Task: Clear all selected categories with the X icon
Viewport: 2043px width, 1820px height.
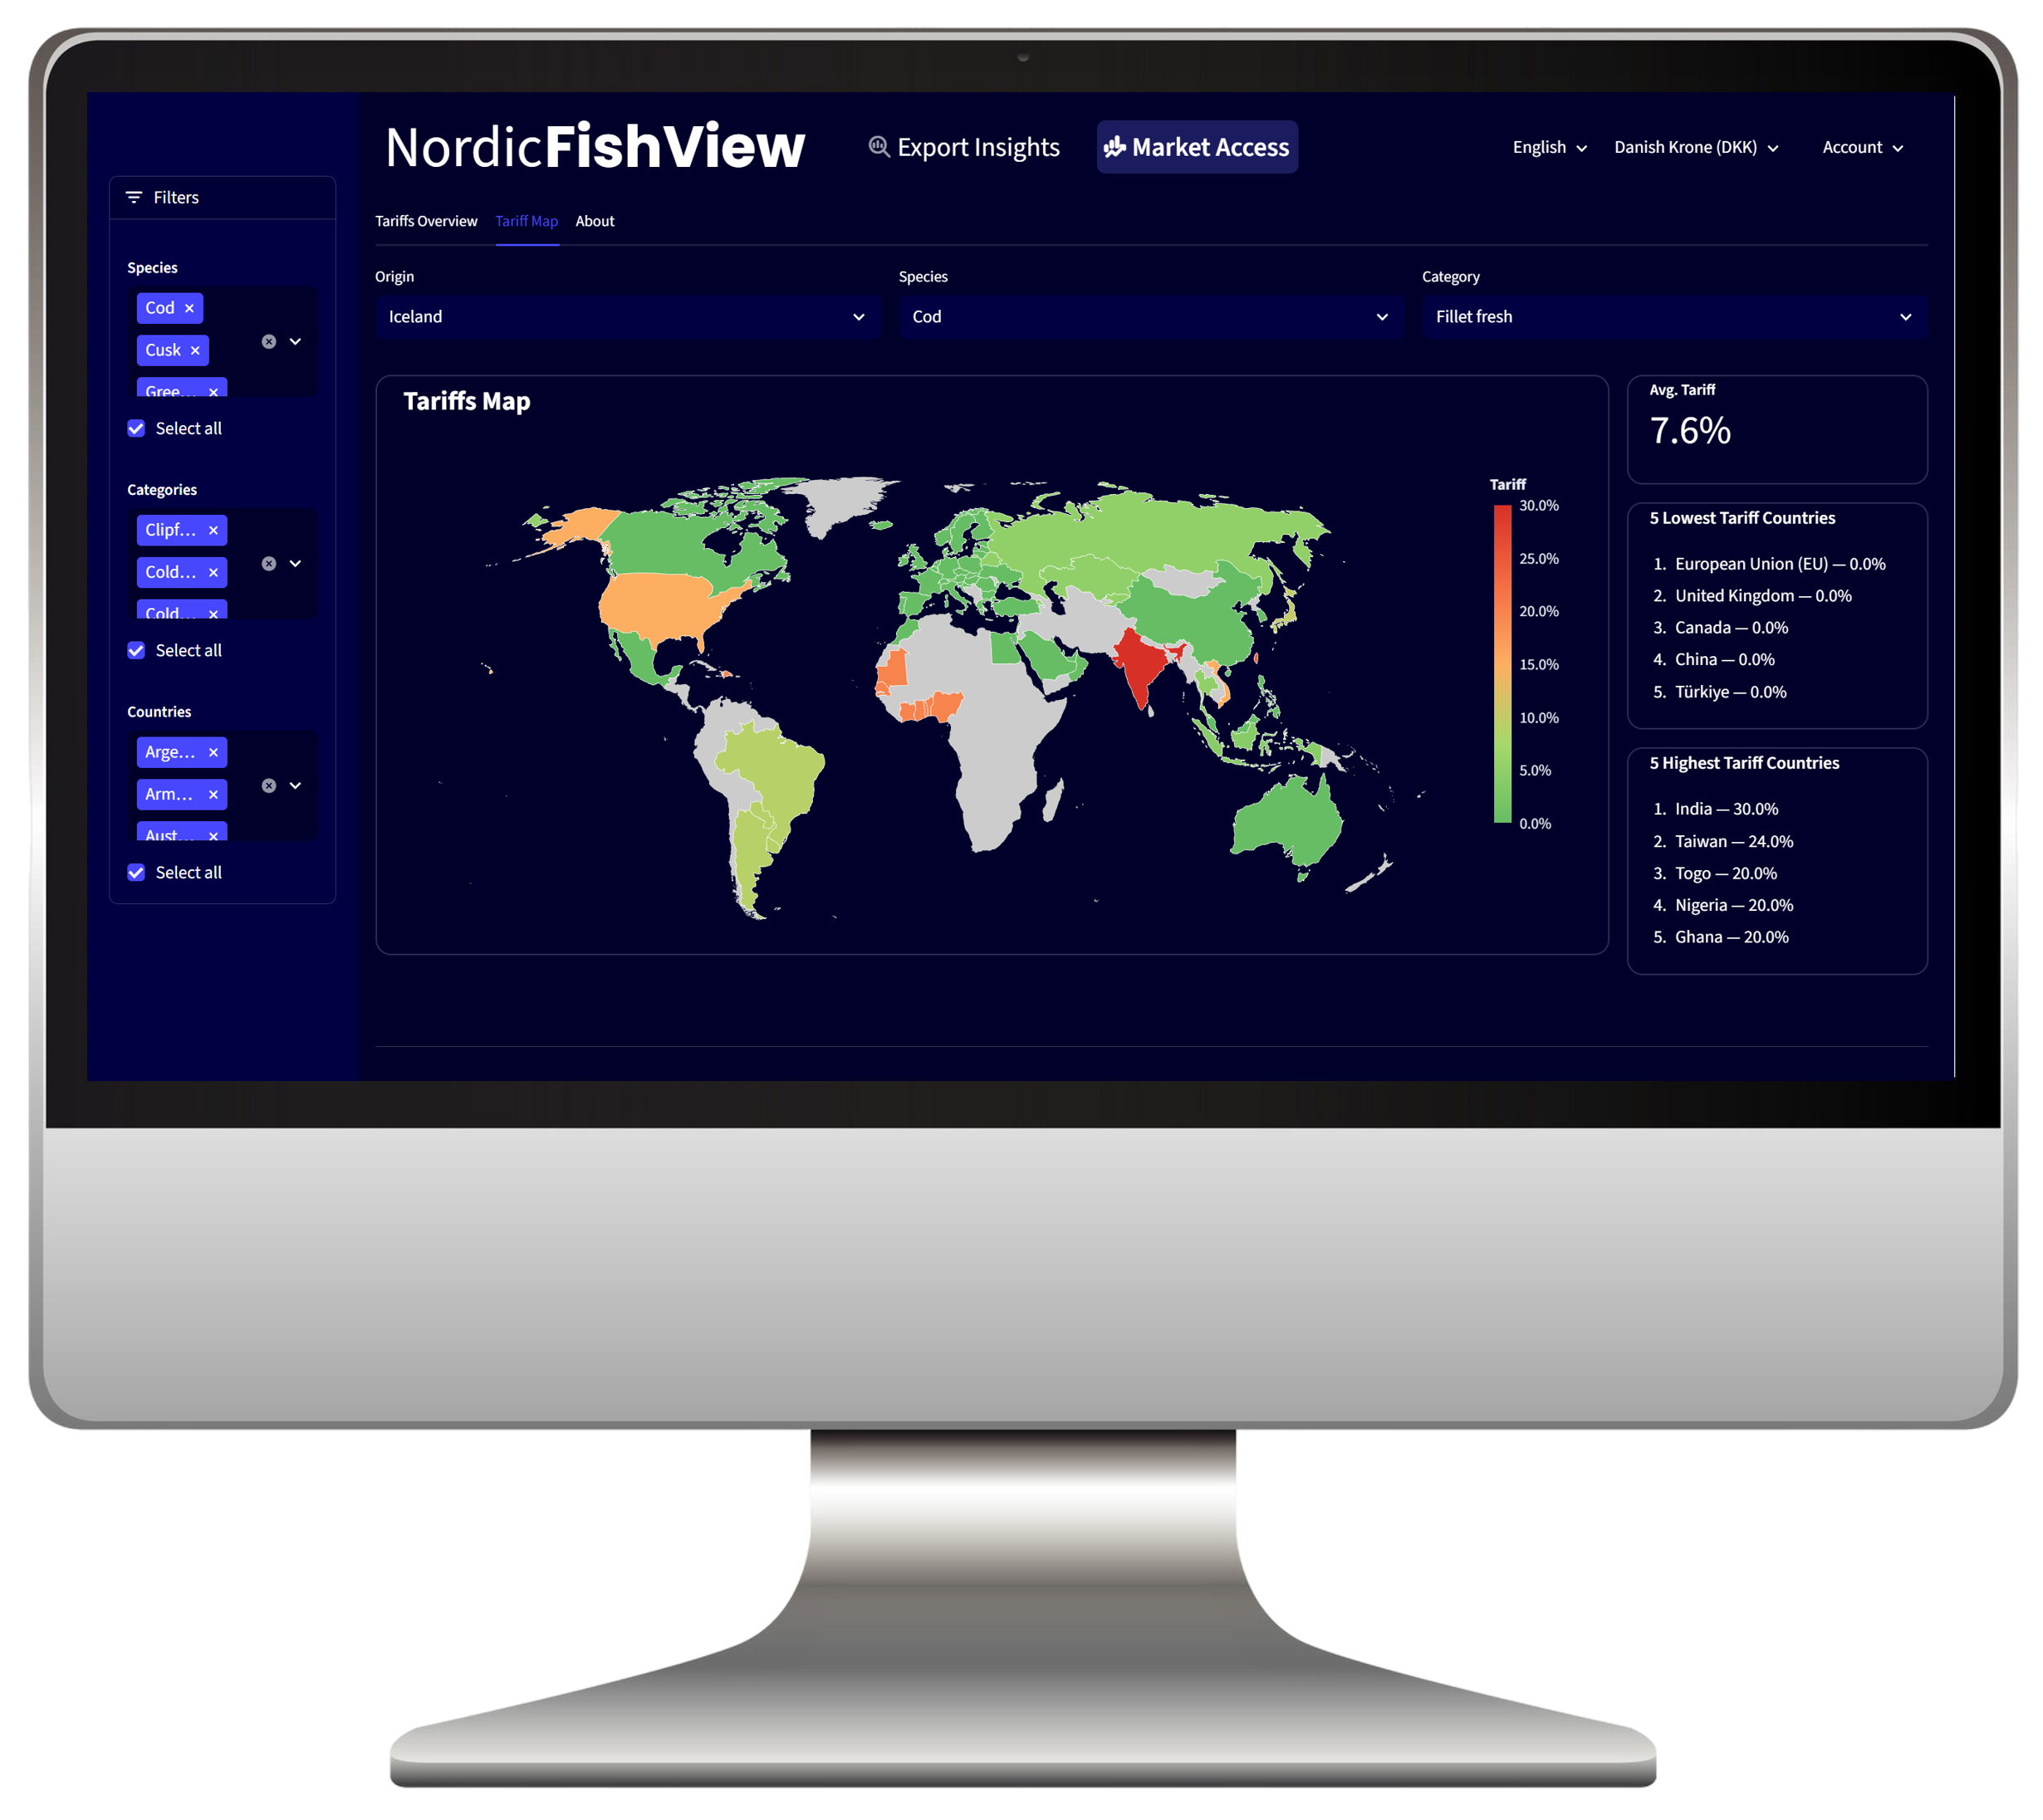Action: tap(269, 564)
